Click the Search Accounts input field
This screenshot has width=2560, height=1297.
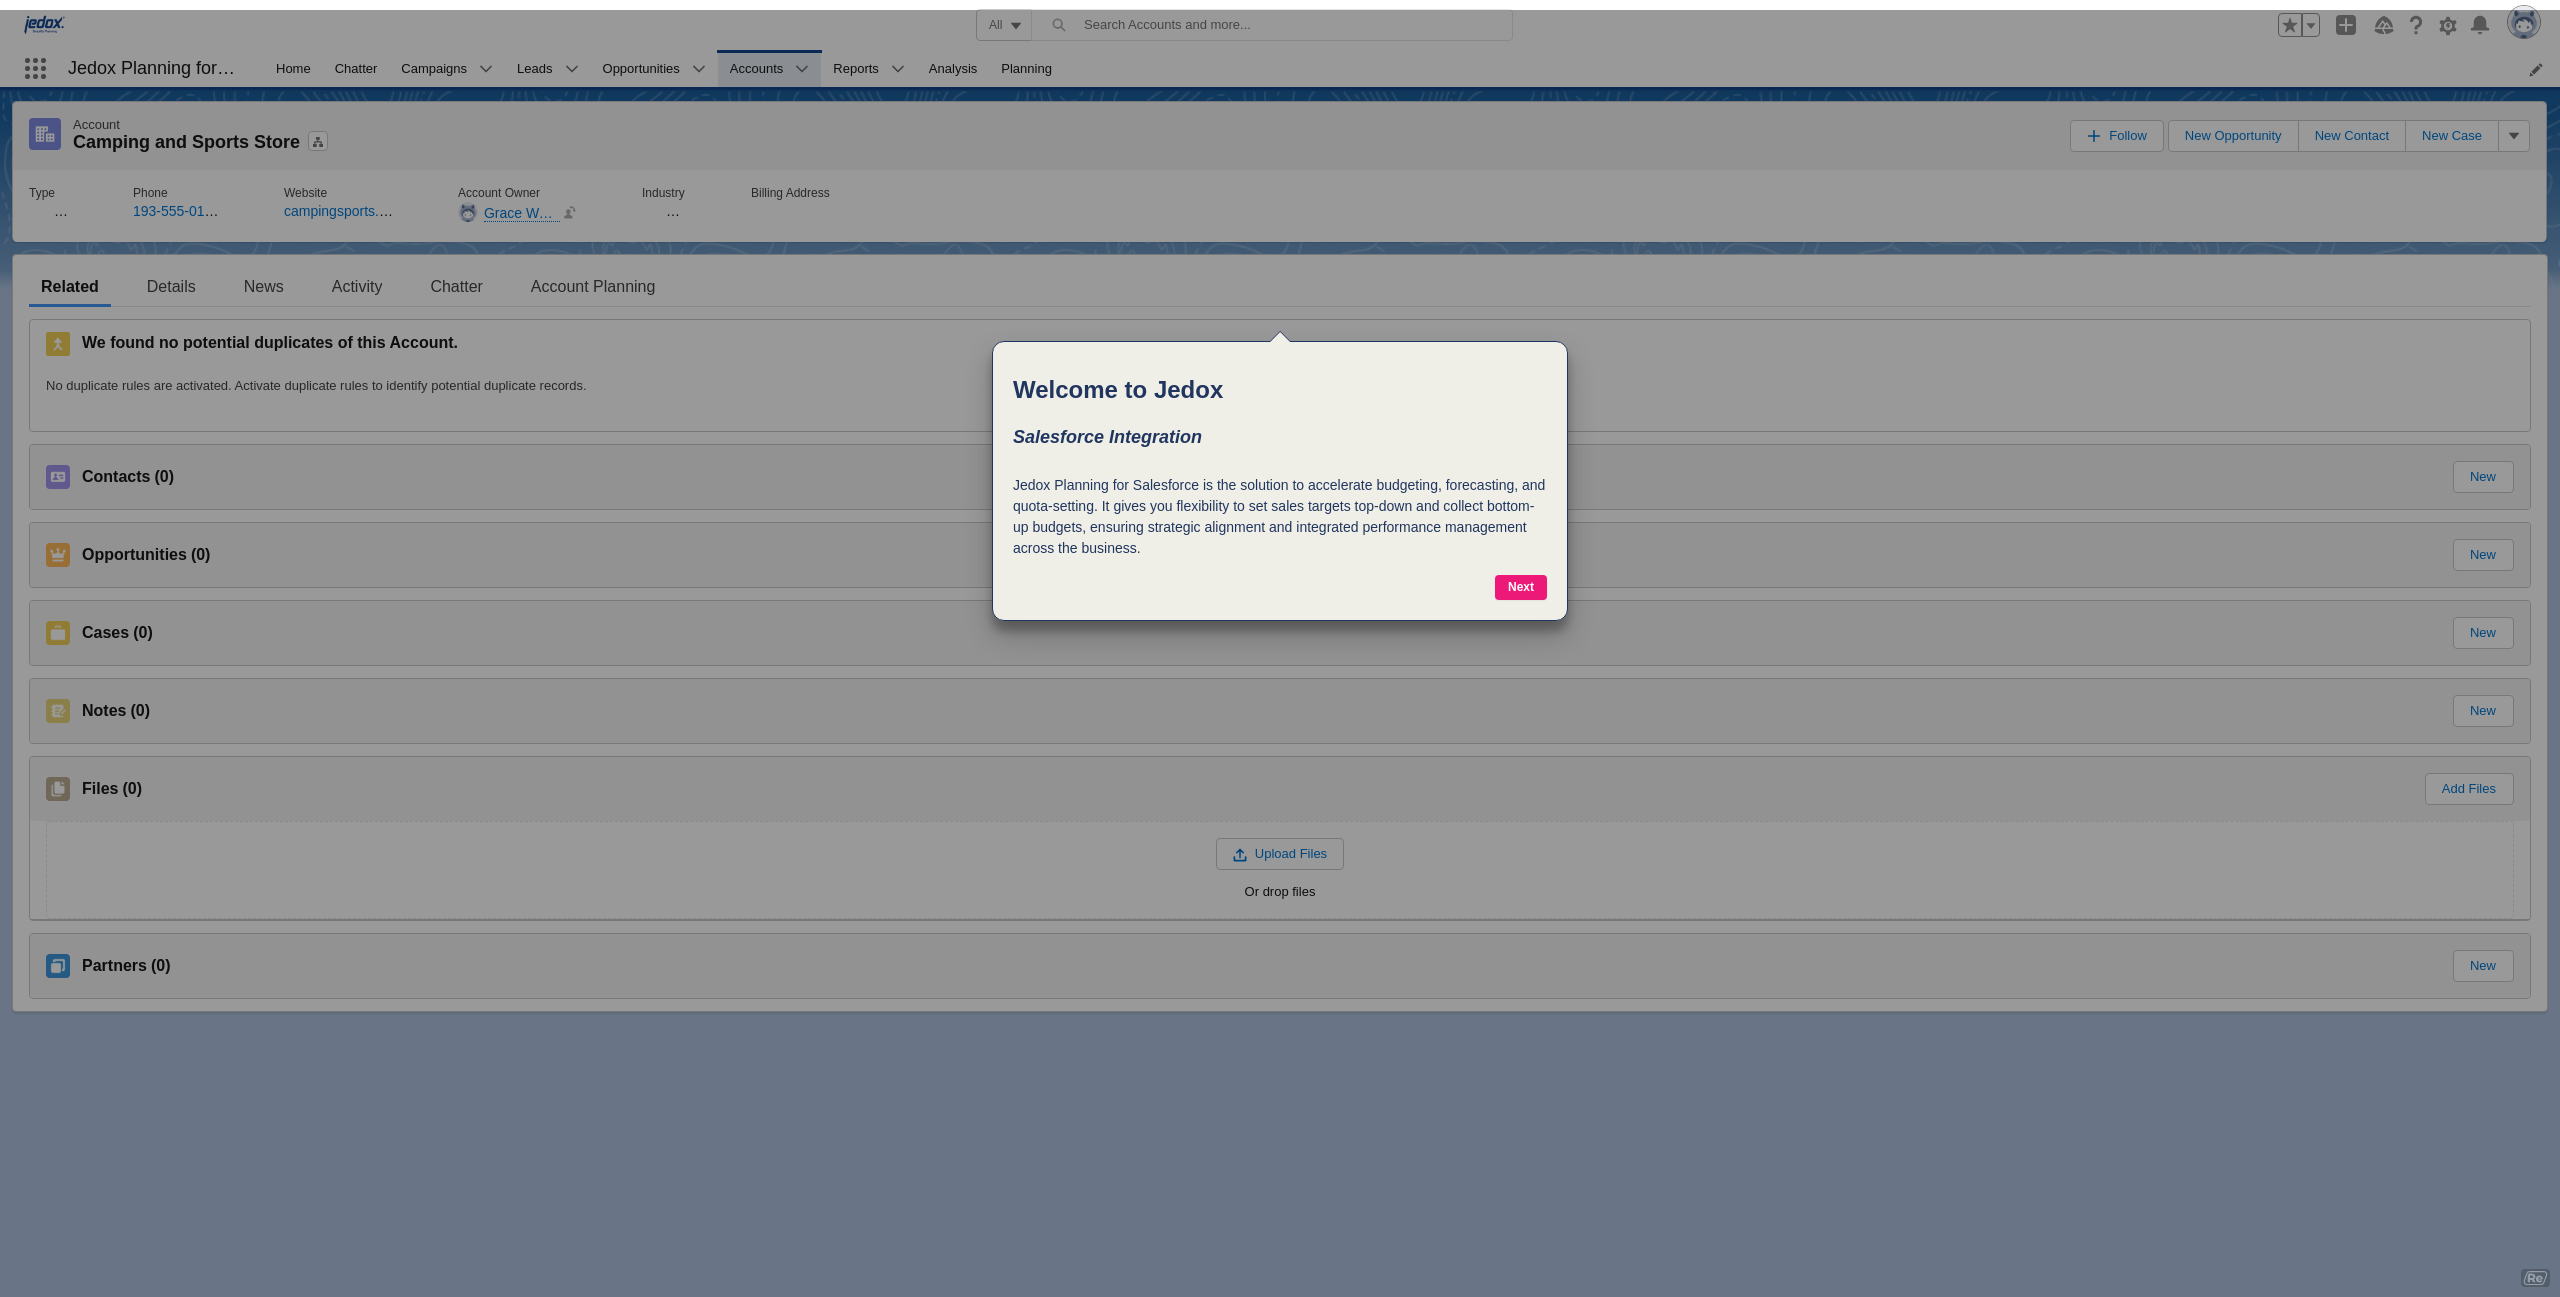(1250, 24)
